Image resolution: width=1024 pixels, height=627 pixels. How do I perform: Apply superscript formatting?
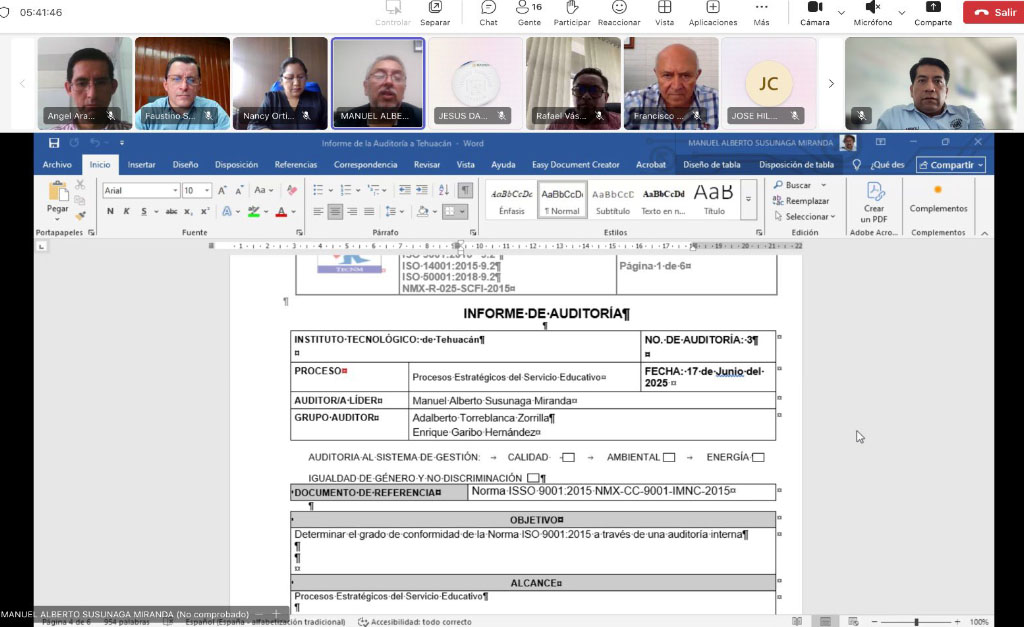(x=205, y=211)
